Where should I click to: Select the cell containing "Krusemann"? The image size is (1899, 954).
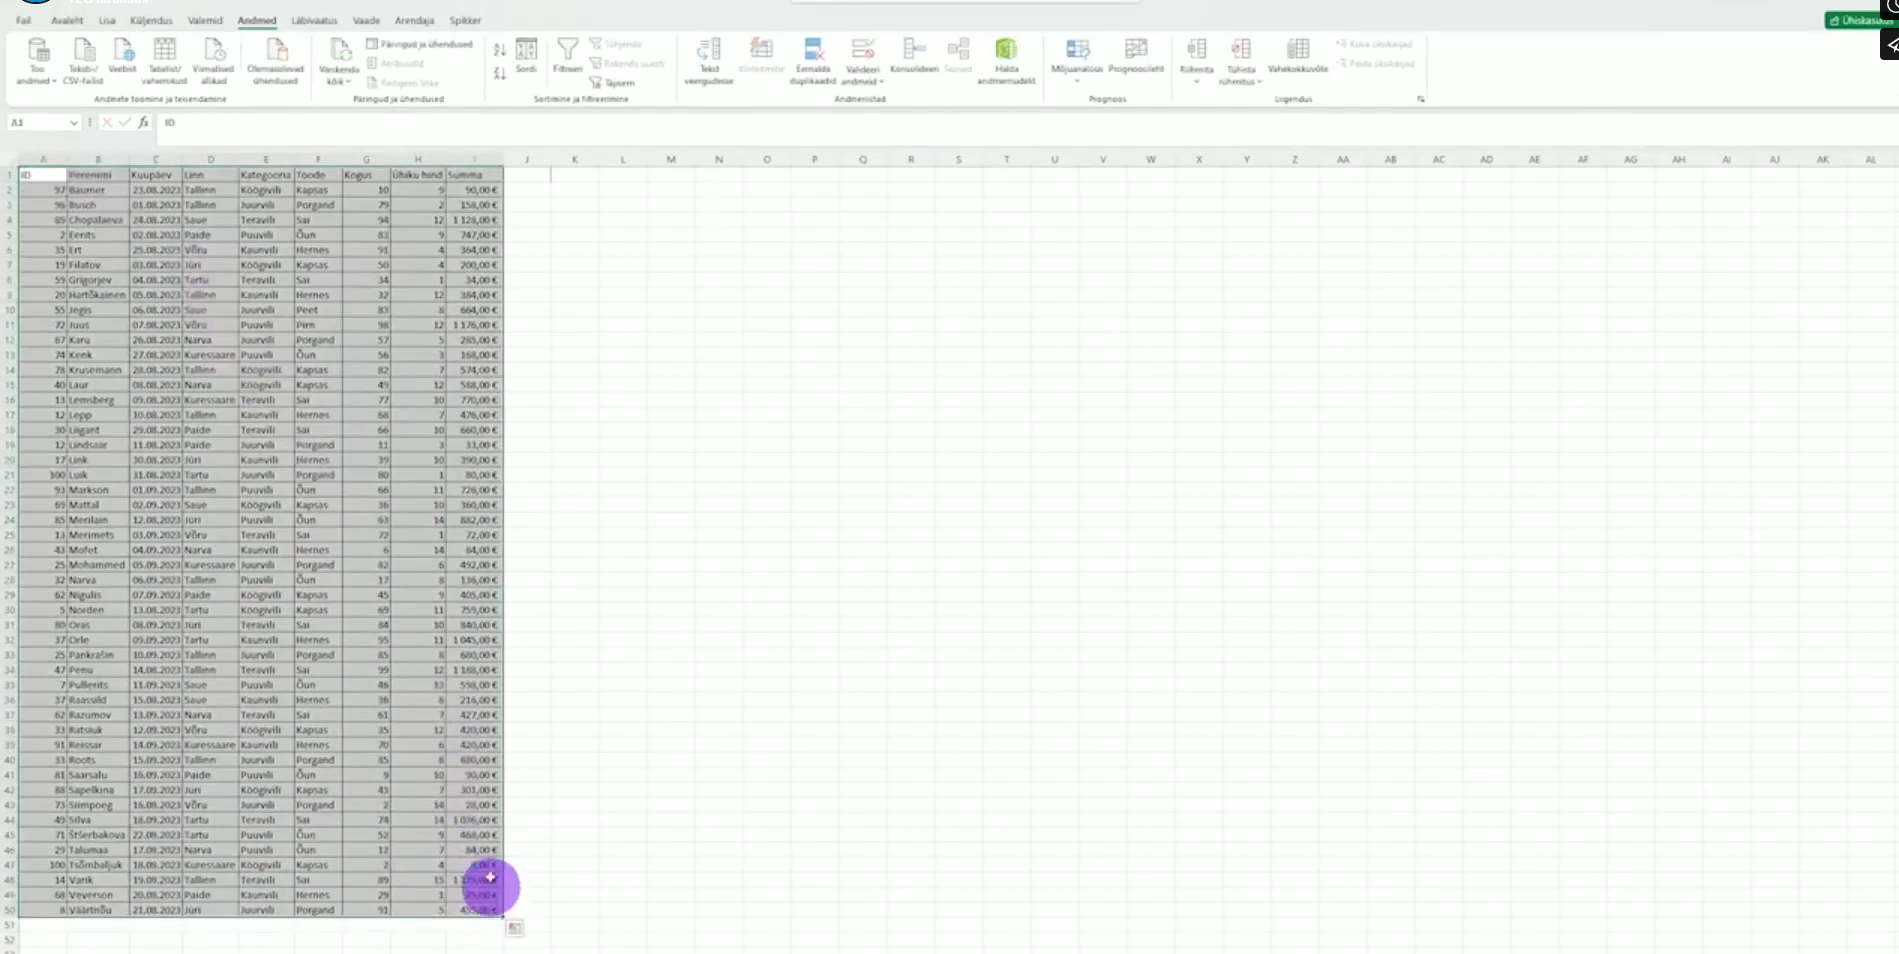click(98, 370)
